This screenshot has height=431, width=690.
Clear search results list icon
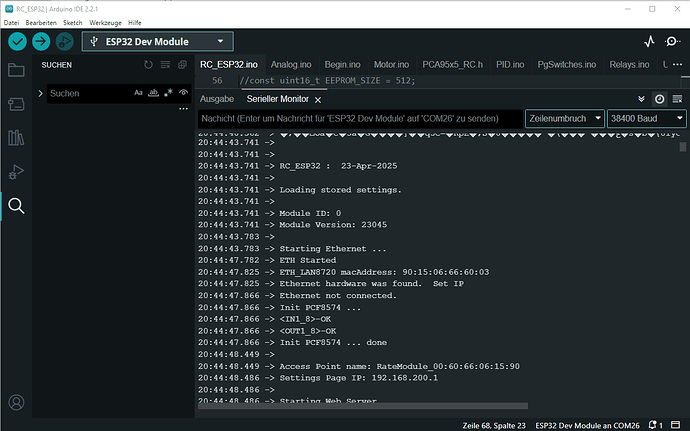click(165, 65)
